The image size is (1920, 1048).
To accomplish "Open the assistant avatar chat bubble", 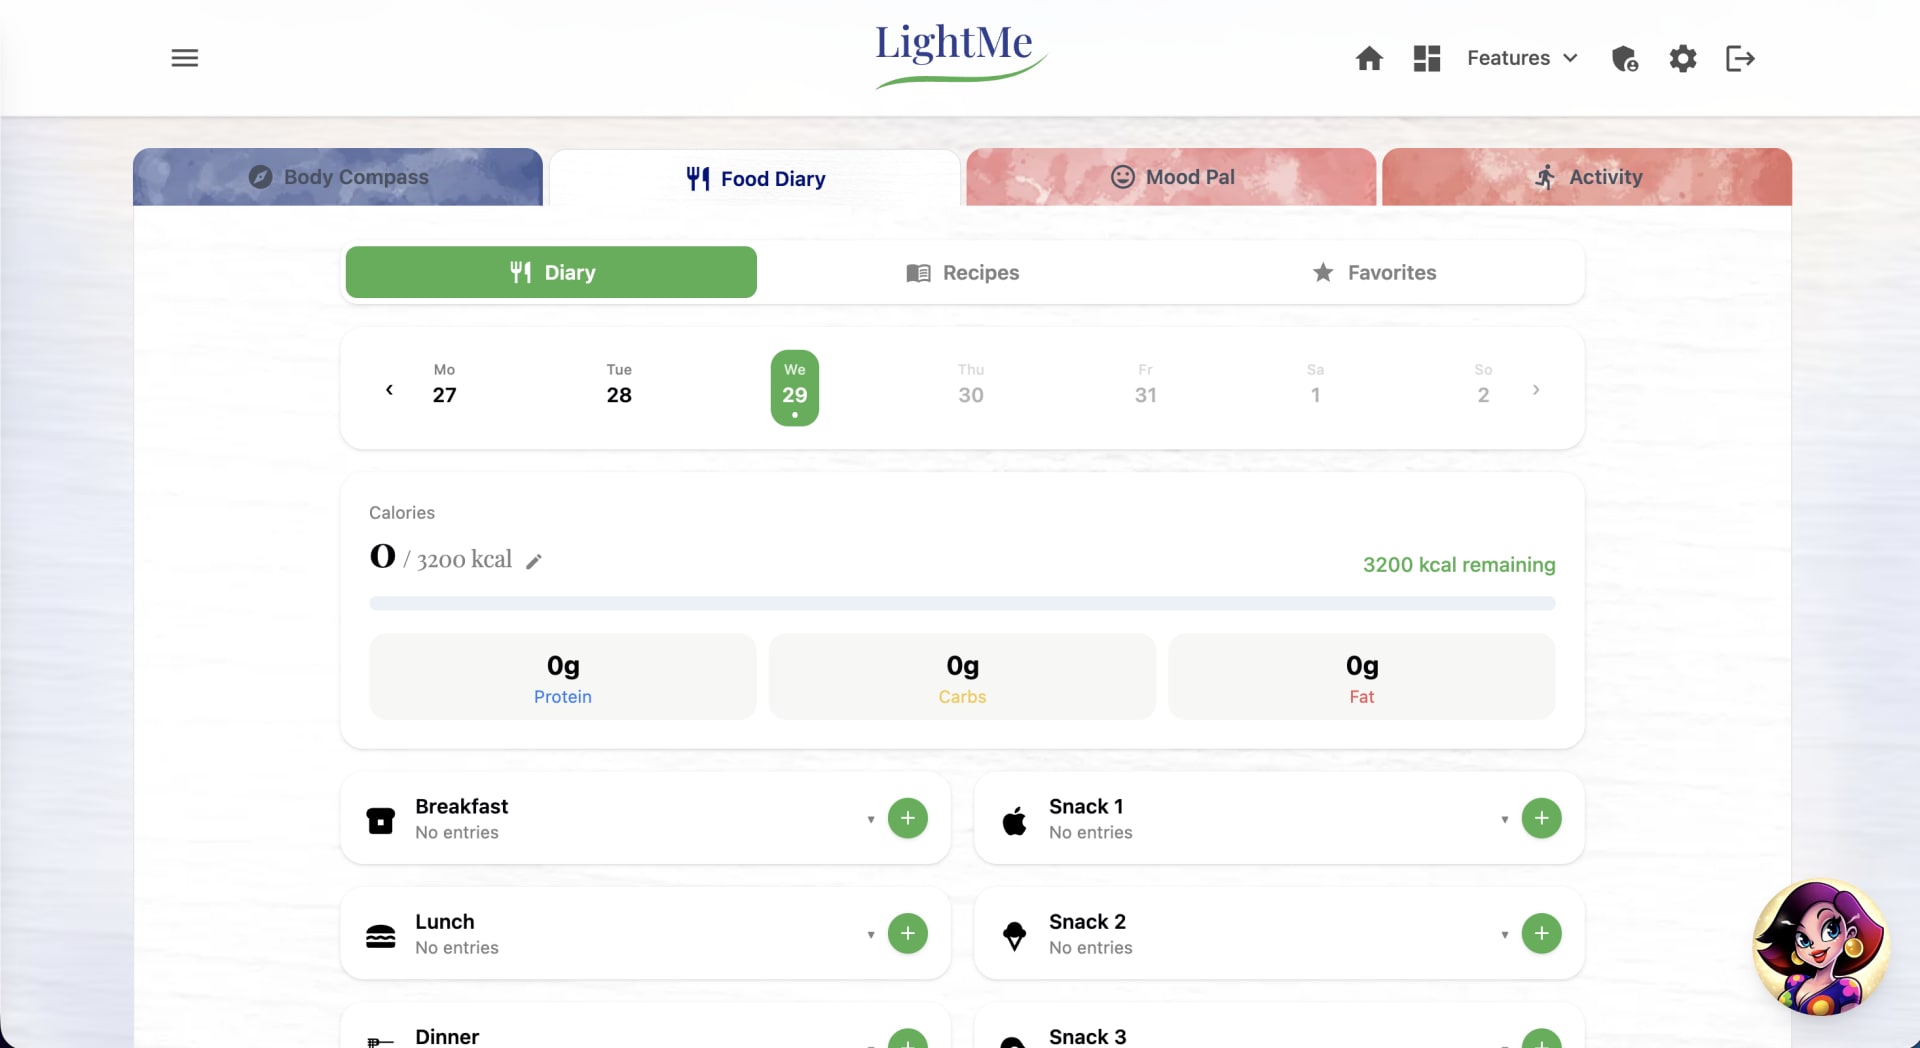I will coord(1821,947).
